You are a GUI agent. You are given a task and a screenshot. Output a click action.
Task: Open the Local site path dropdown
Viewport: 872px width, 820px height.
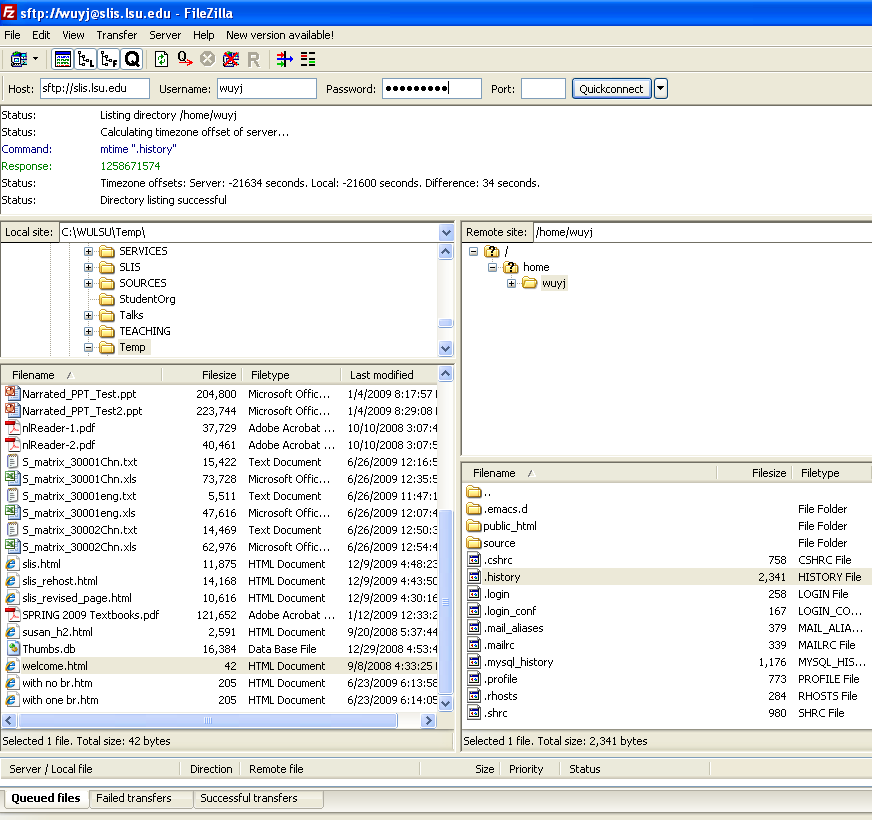coord(446,233)
